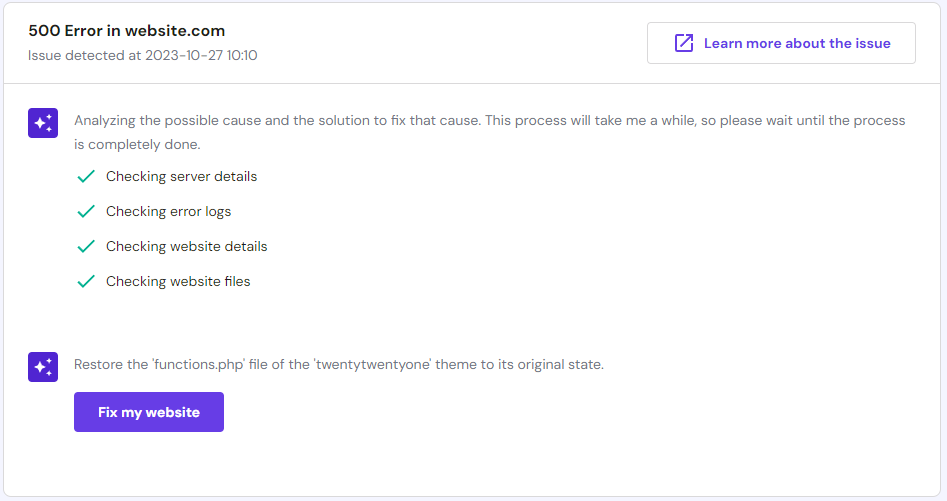Select the Checking website files step
The height and width of the screenshot is (501, 947).
[x=178, y=282]
